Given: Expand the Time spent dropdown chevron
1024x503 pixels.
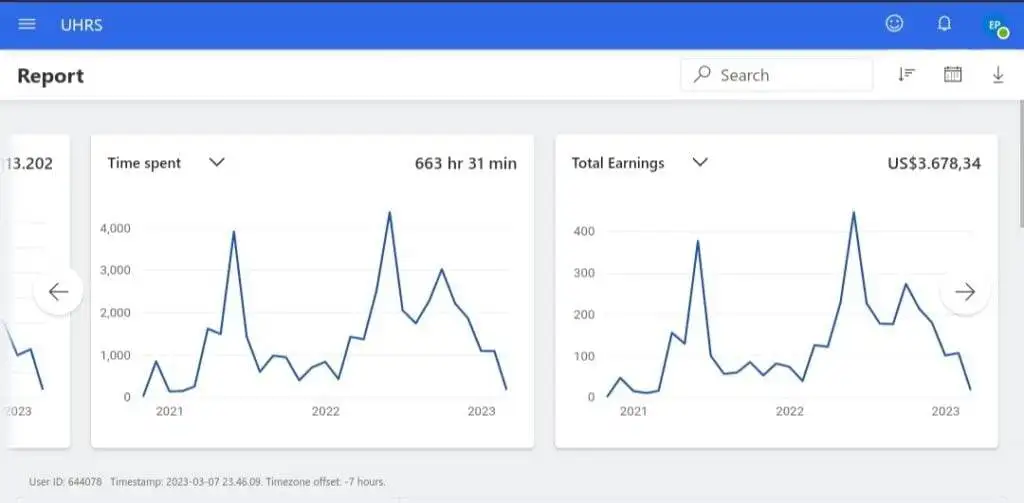Looking at the screenshot, I should click(x=216, y=163).
